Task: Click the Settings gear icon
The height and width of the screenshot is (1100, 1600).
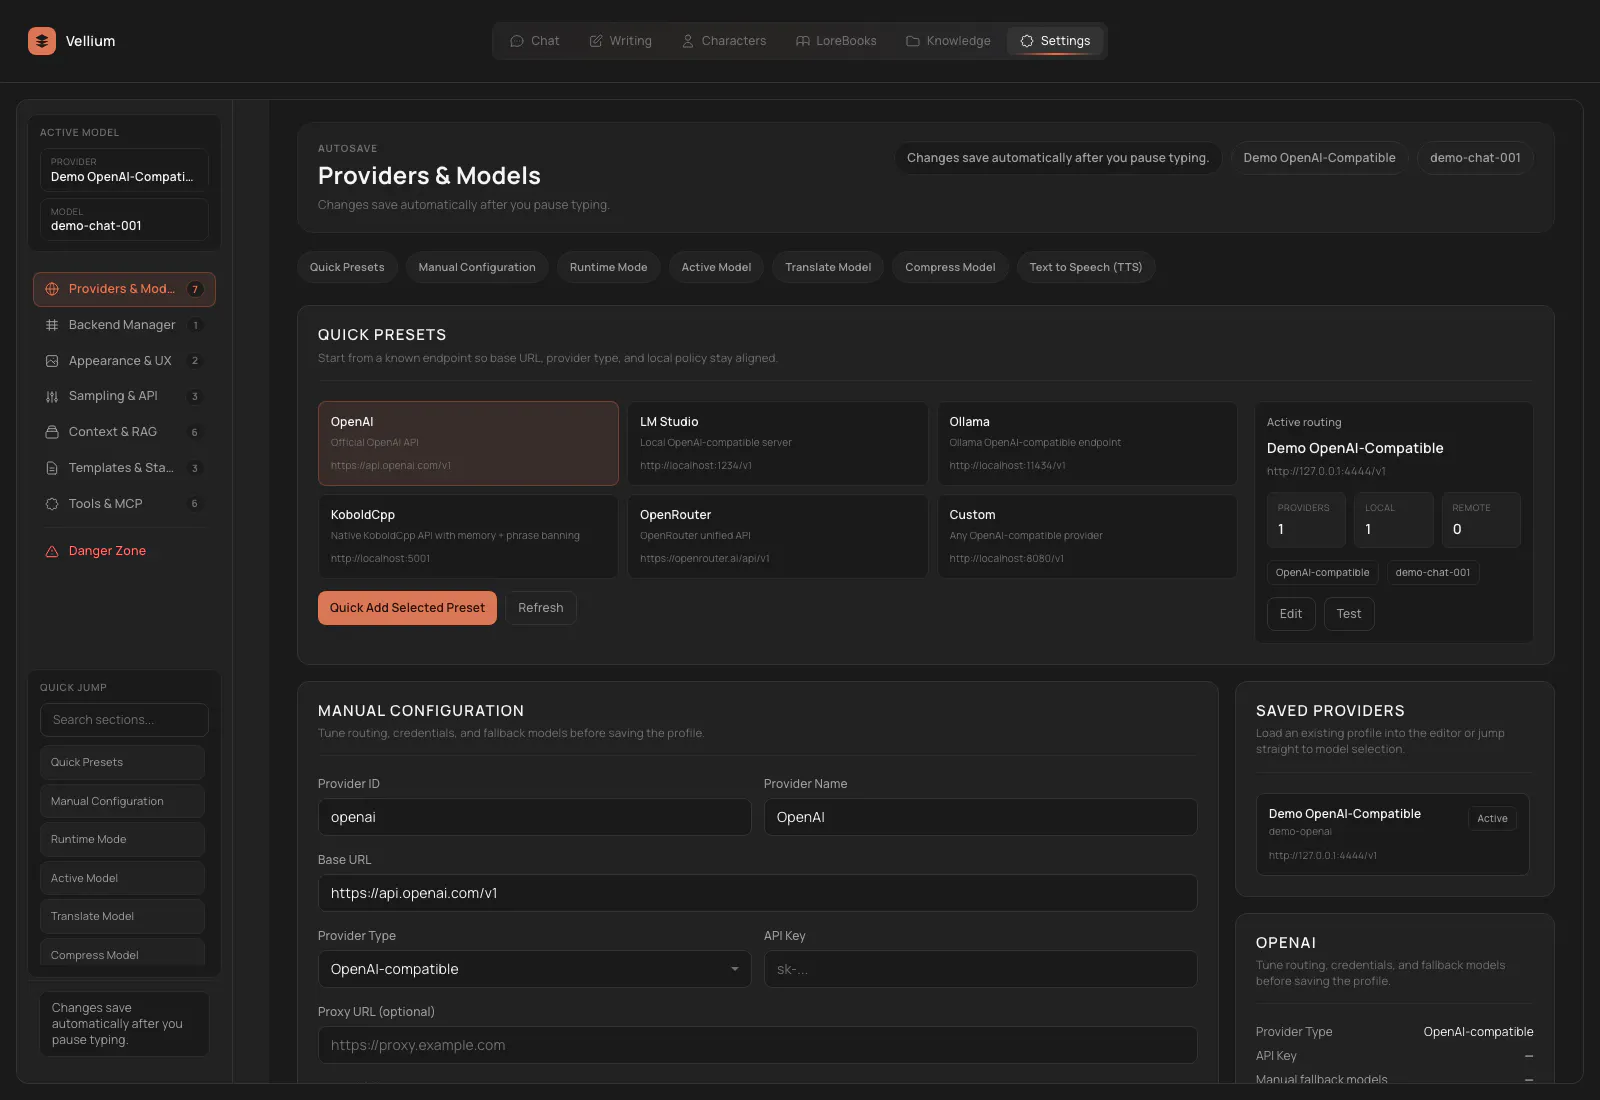Action: [x=1027, y=41]
